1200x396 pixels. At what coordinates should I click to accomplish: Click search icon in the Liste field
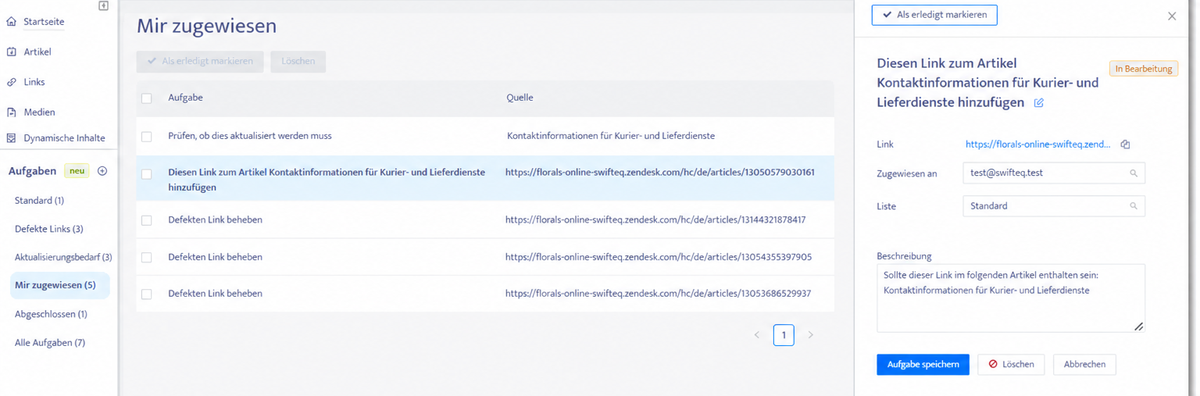[x=1134, y=206]
